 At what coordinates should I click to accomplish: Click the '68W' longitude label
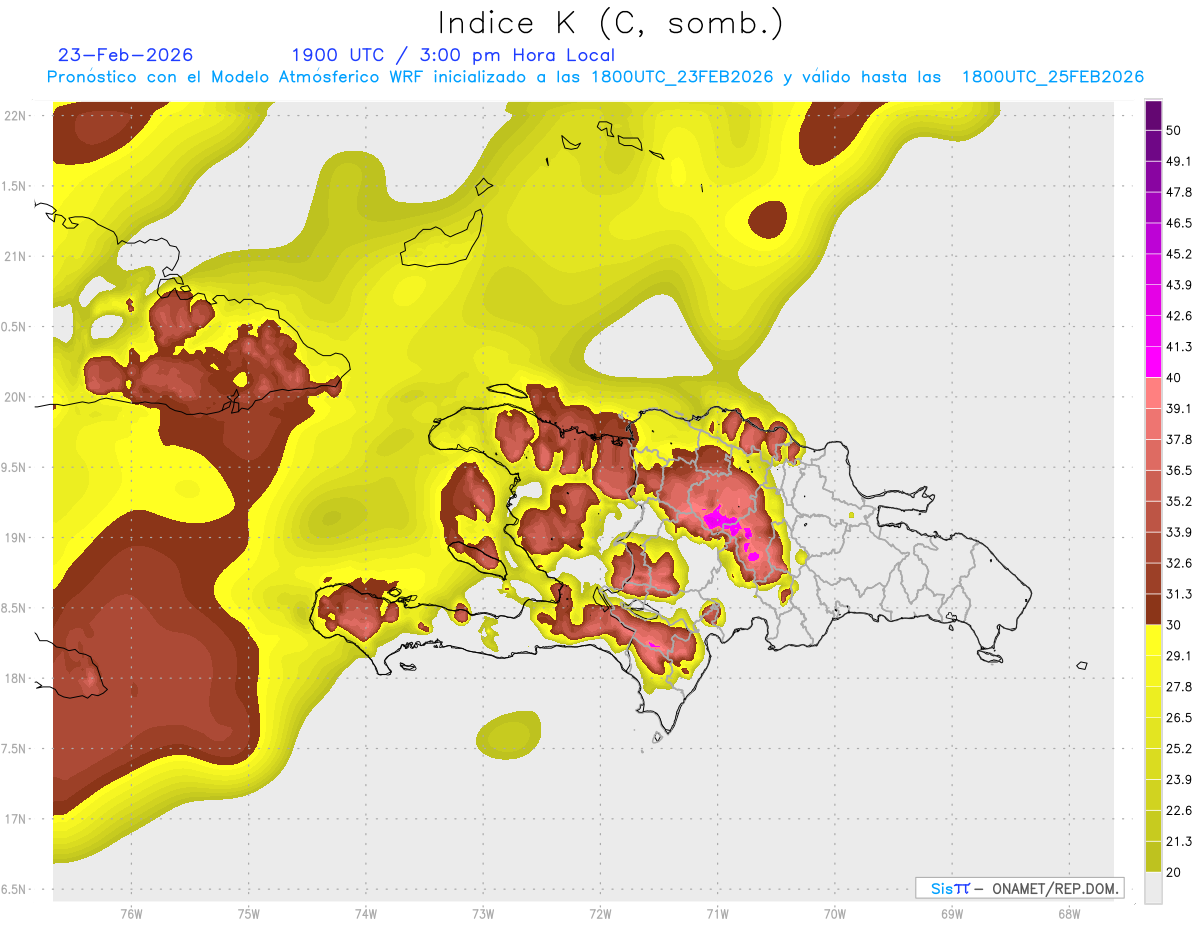click(x=1068, y=913)
